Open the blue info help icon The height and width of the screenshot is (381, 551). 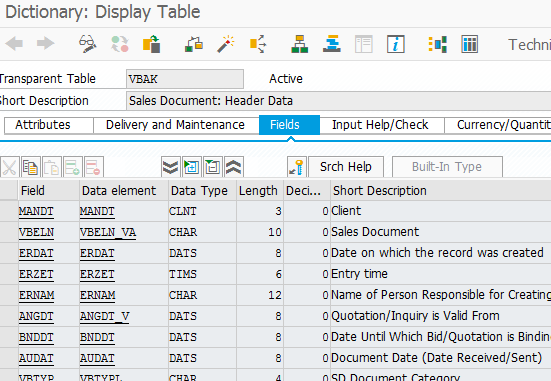[396, 44]
